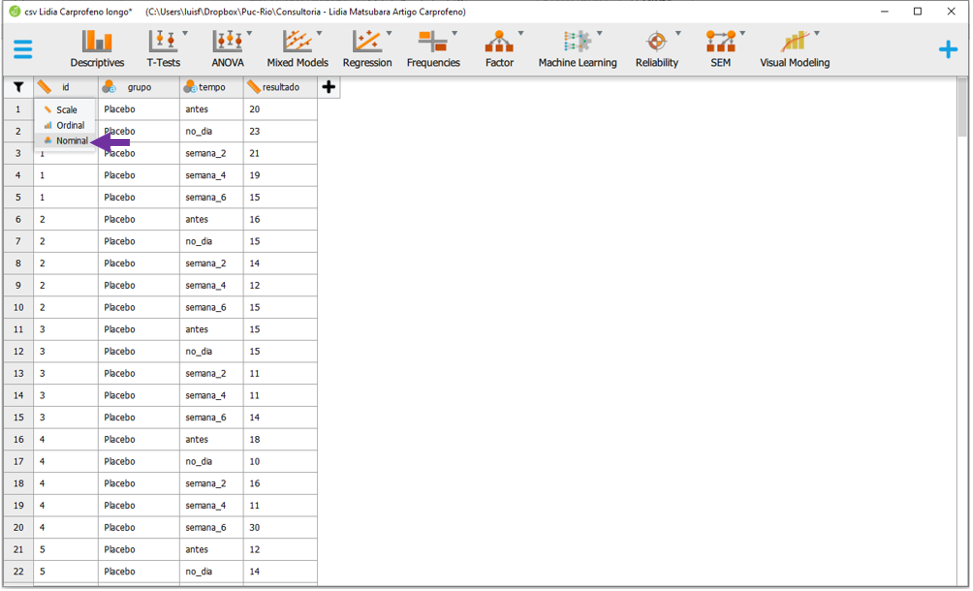Open the Descriptives analysis menu

tap(97, 48)
